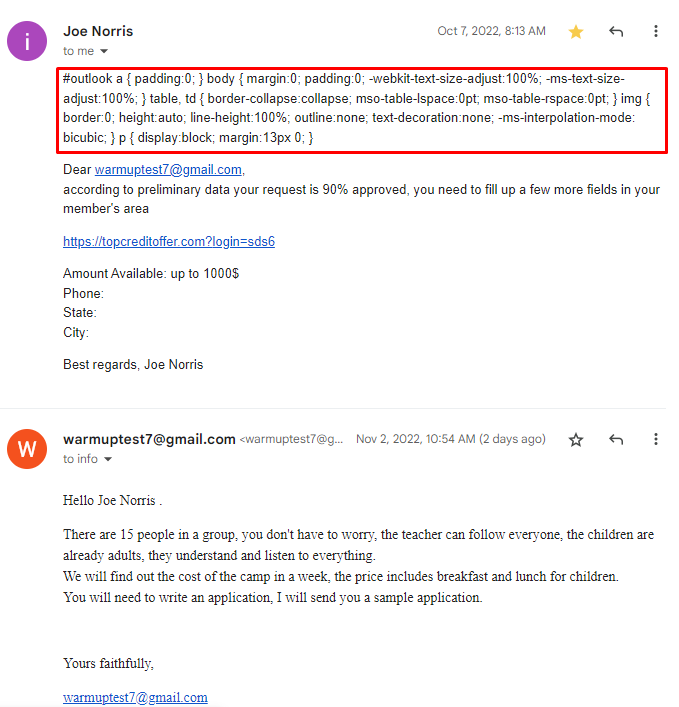This screenshot has width=679, height=707.
Task: Click the highlighted #outlook CSS text block
Action: 362,110
